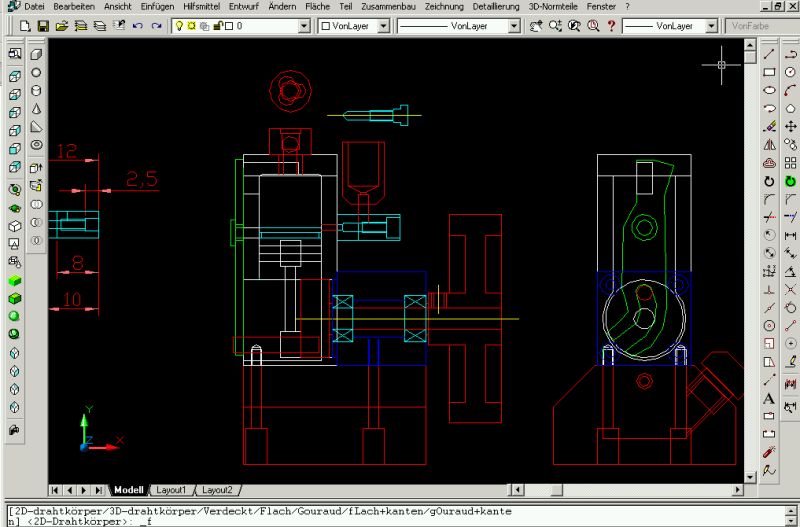Create a Wedge solid
The height and width of the screenshot is (527, 800).
pos(36,127)
